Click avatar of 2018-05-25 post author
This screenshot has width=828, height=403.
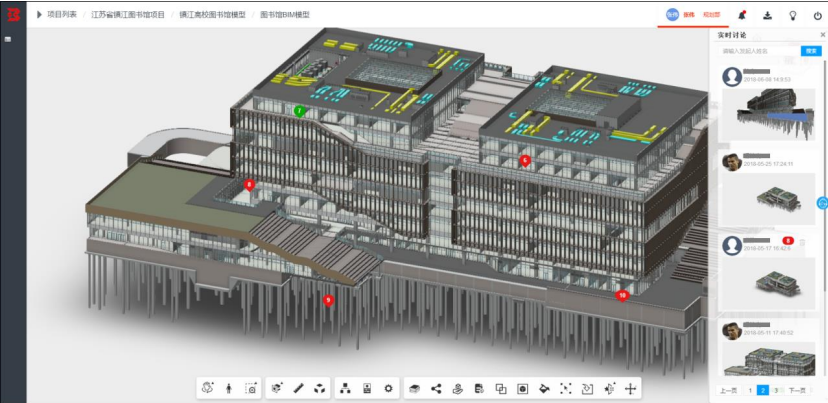(732, 162)
